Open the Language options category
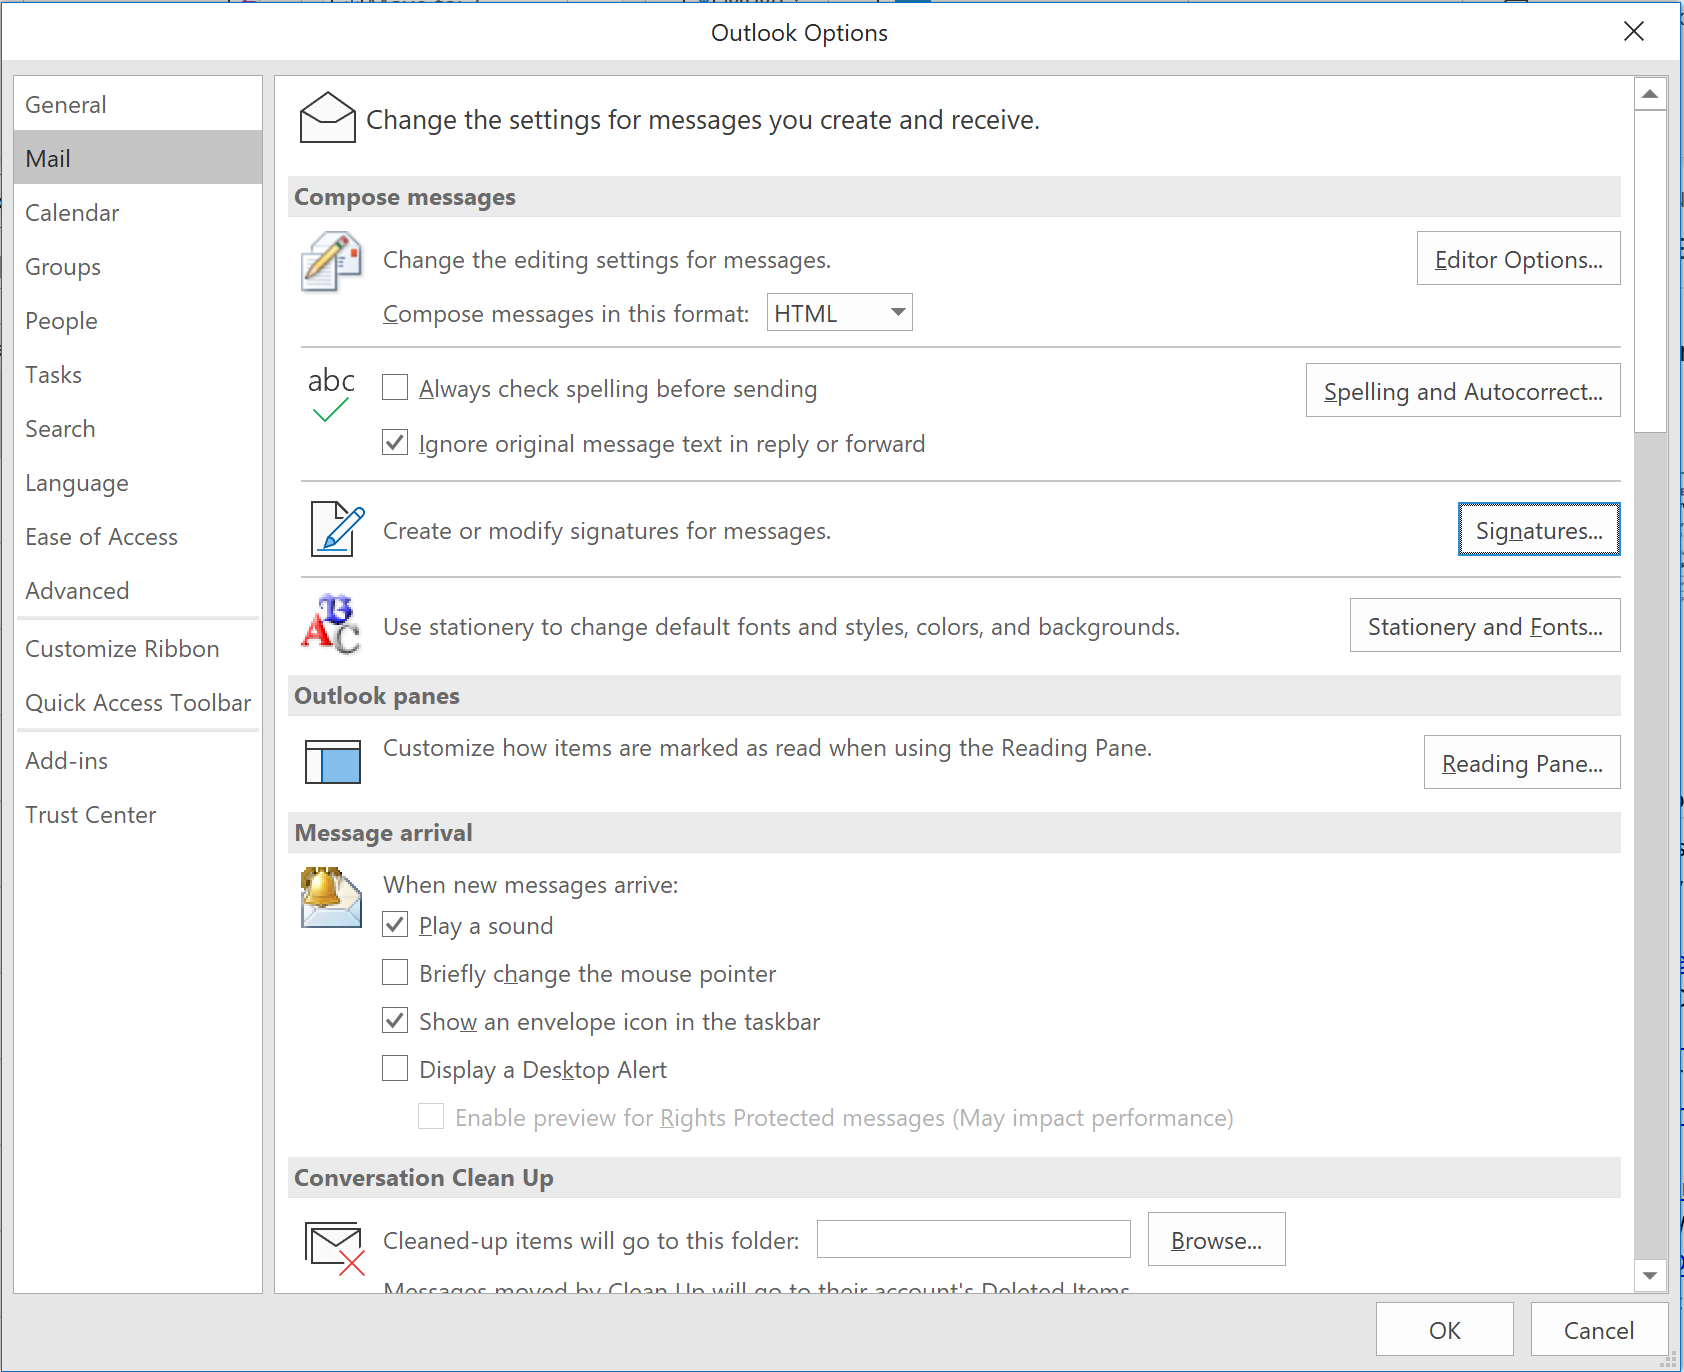 [x=138, y=482]
